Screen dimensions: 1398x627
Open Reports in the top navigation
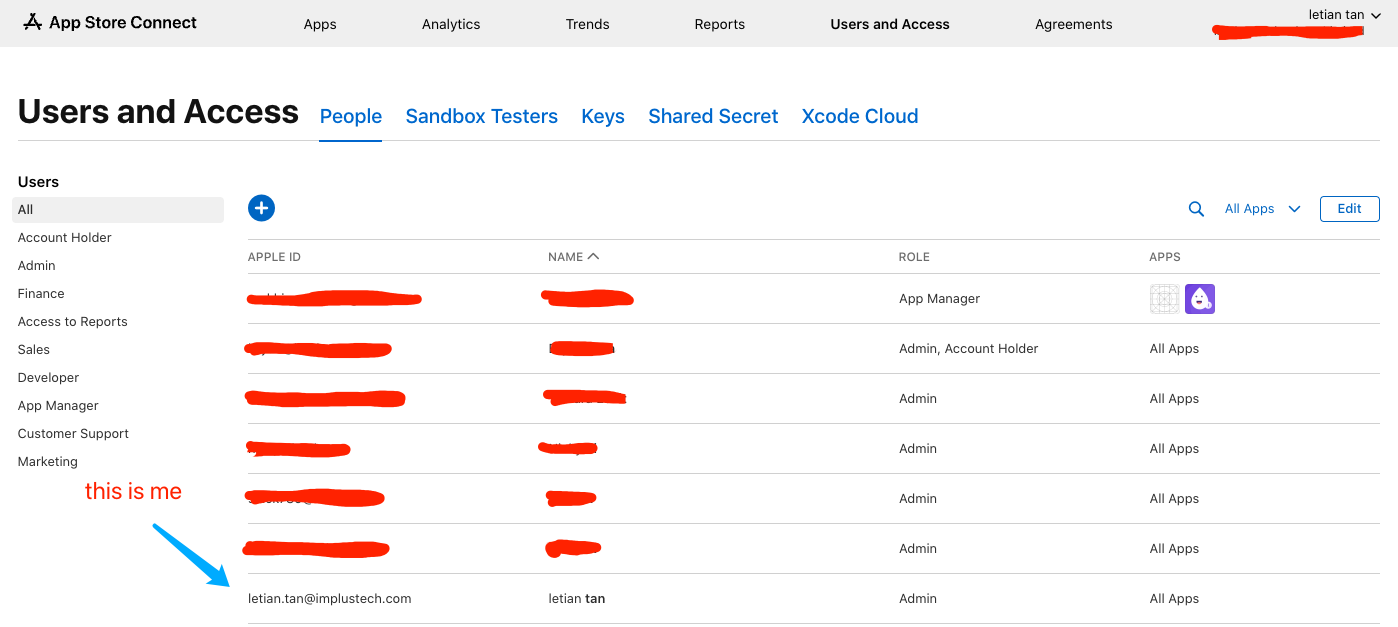(720, 24)
